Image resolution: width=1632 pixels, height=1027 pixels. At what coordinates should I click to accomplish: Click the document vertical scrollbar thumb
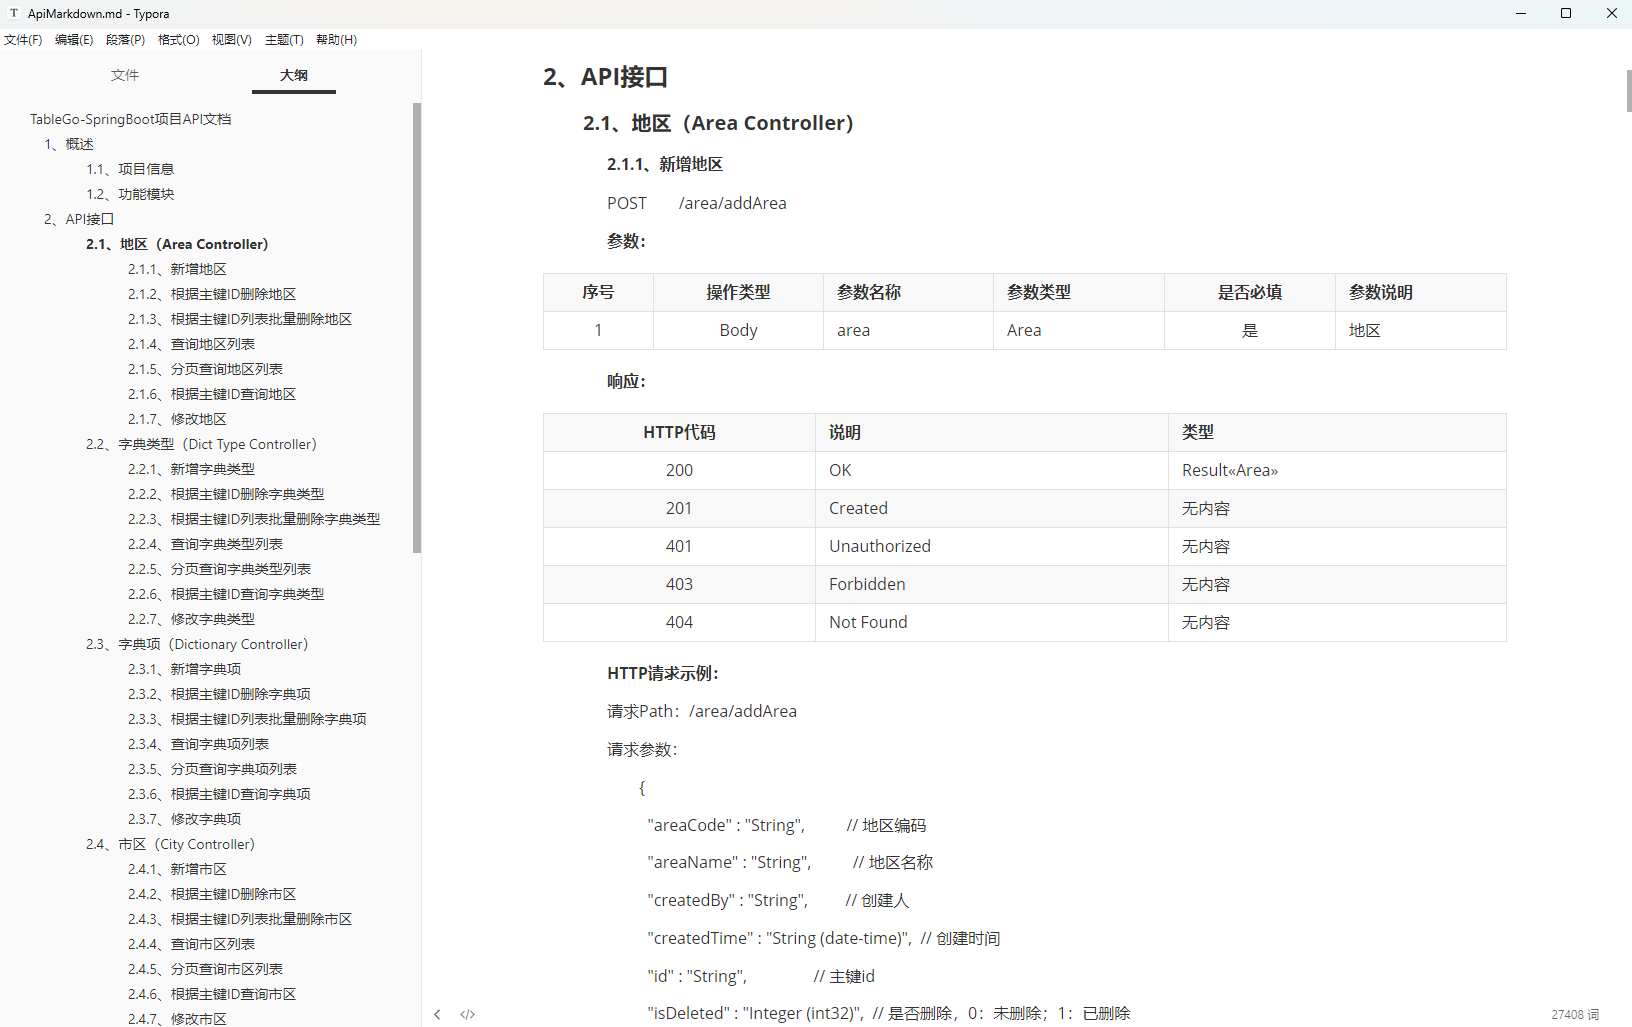click(1629, 91)
